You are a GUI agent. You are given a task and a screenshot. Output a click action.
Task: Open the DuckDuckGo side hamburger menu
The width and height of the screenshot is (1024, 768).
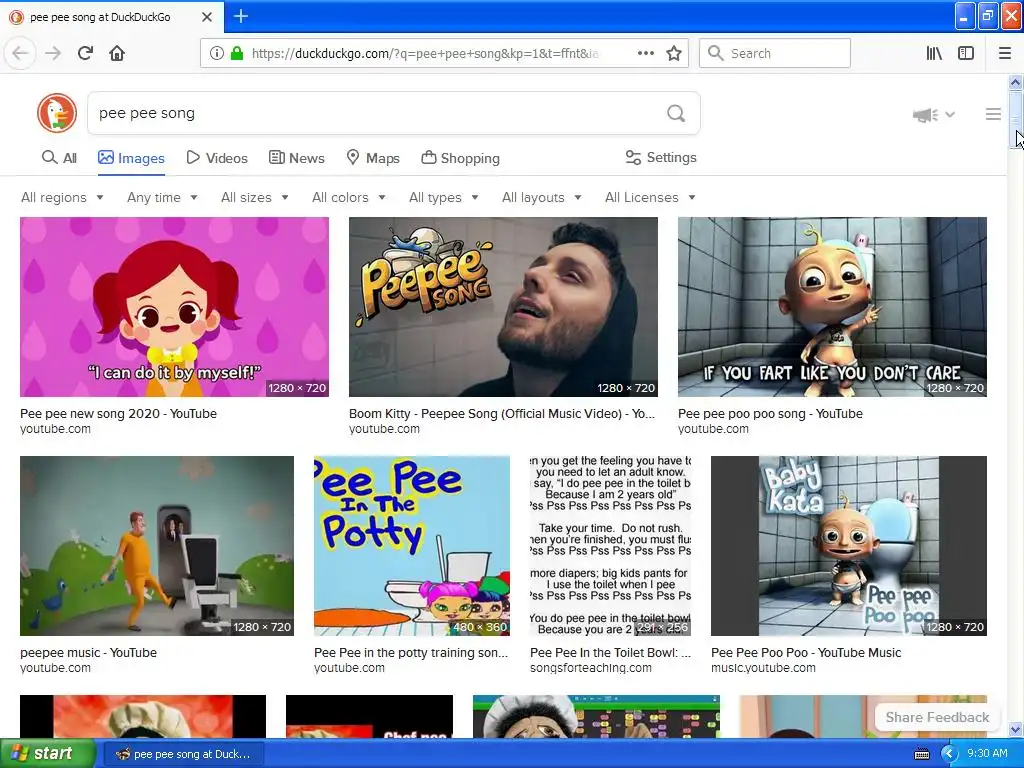993,114
